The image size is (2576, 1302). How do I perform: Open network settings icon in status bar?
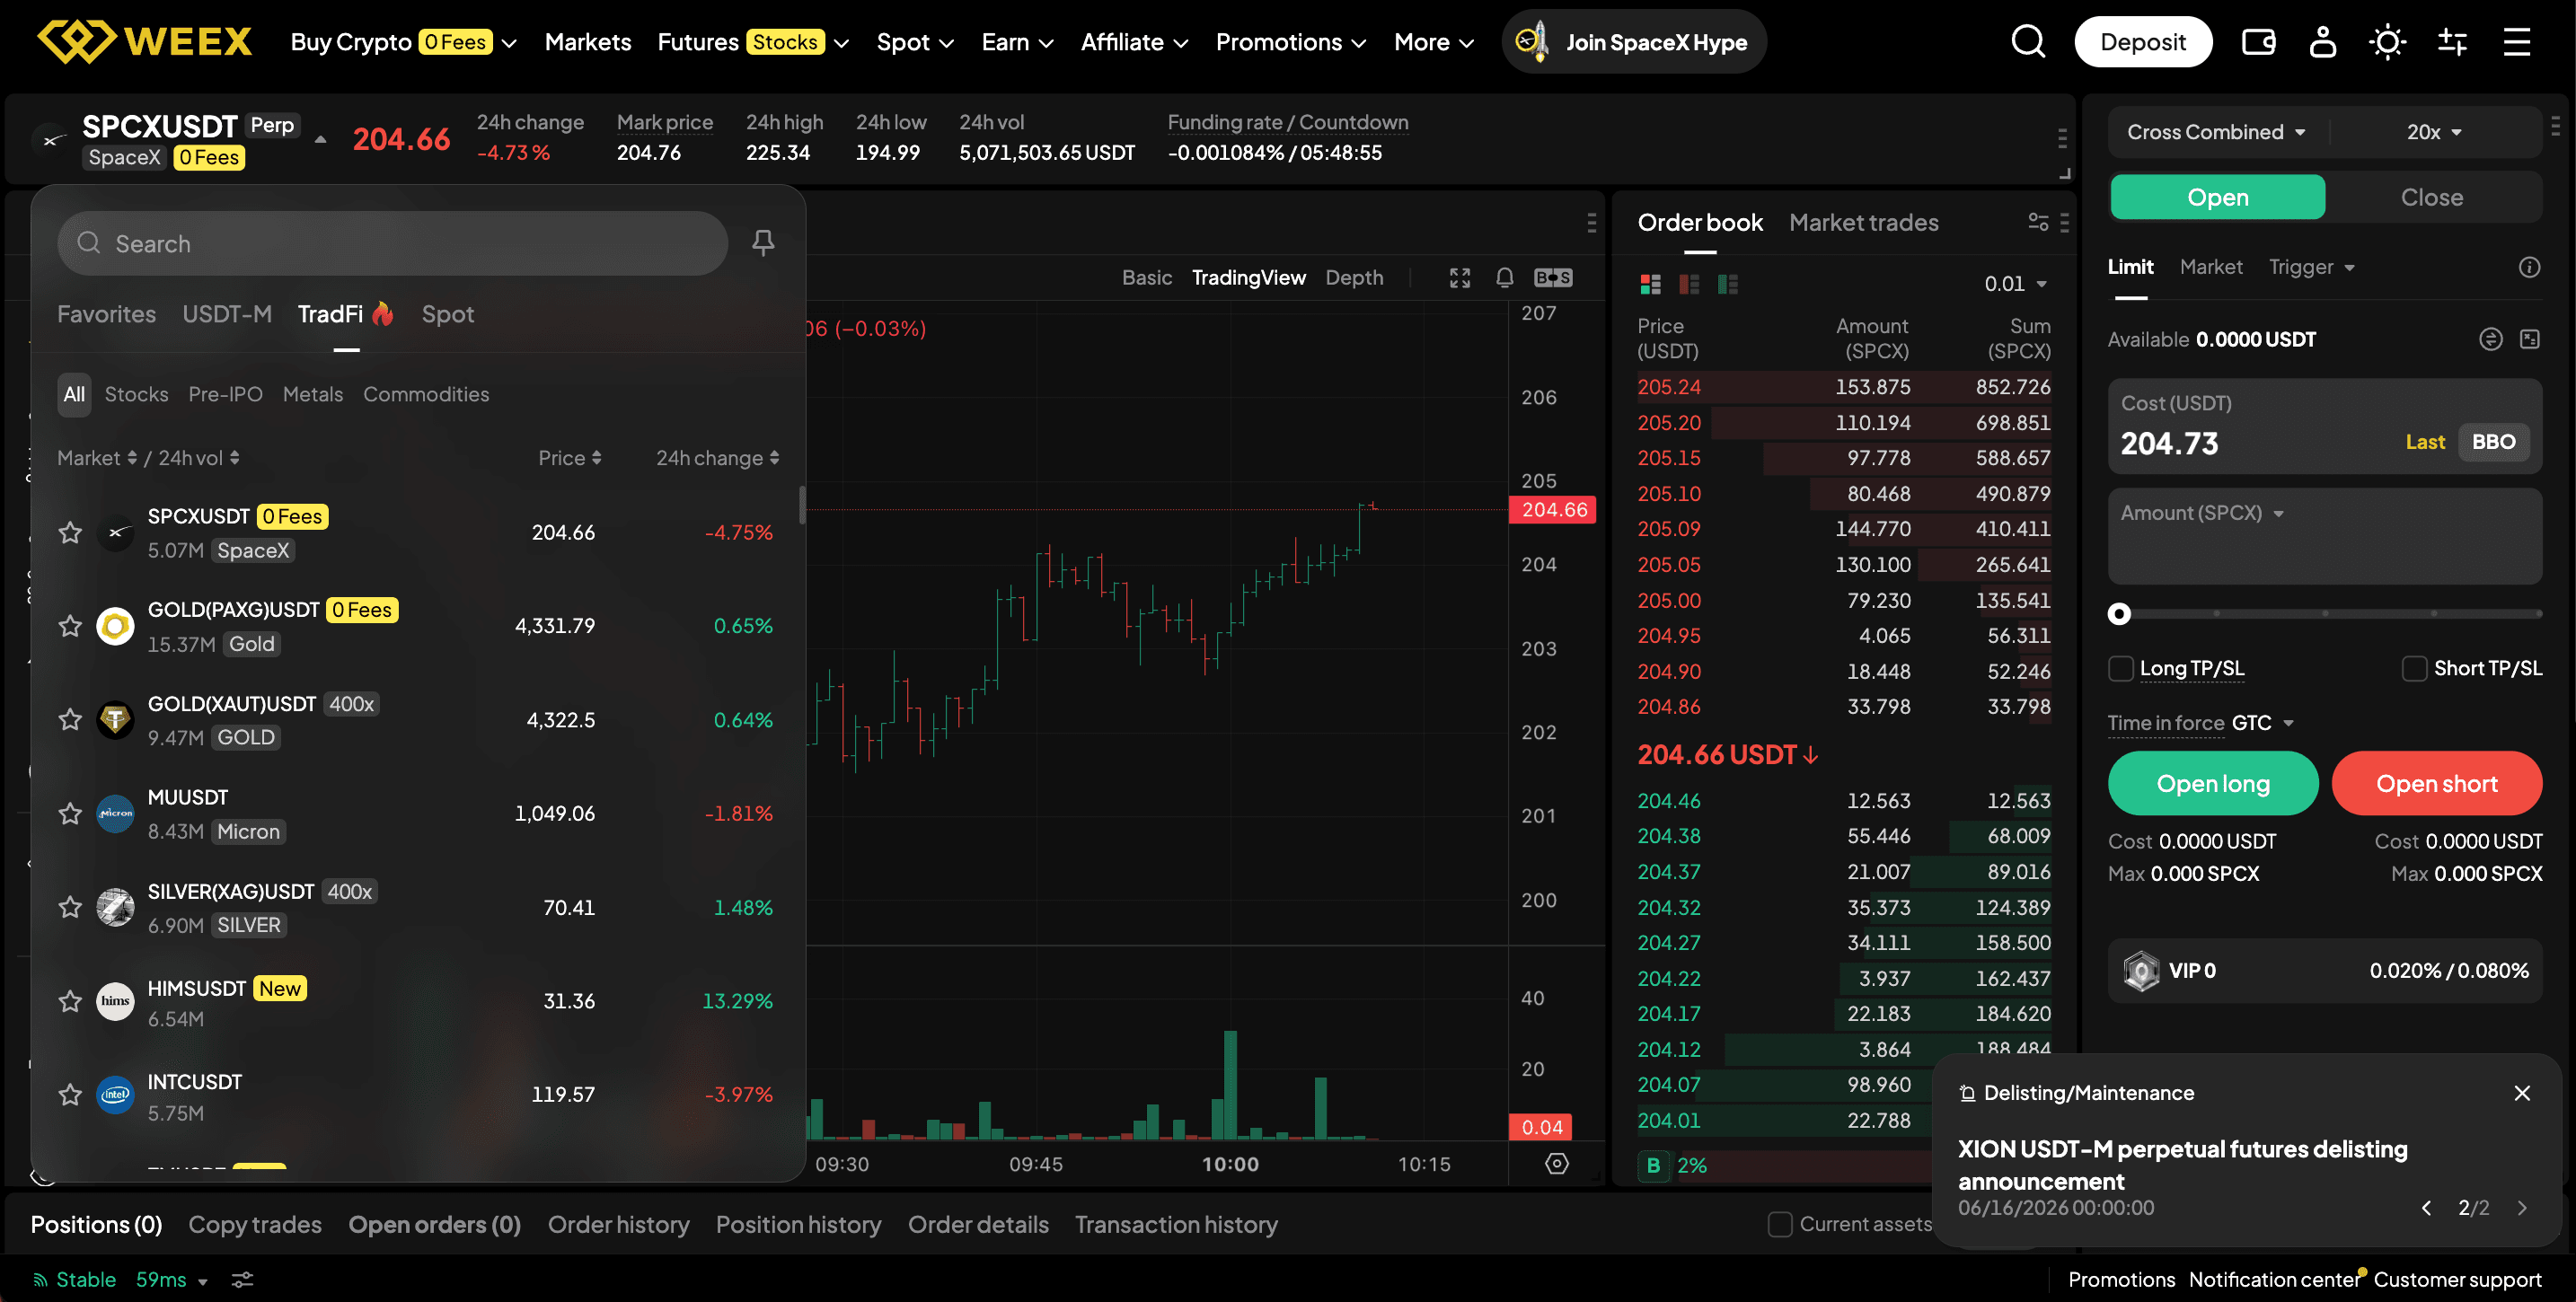[242, 1279]
